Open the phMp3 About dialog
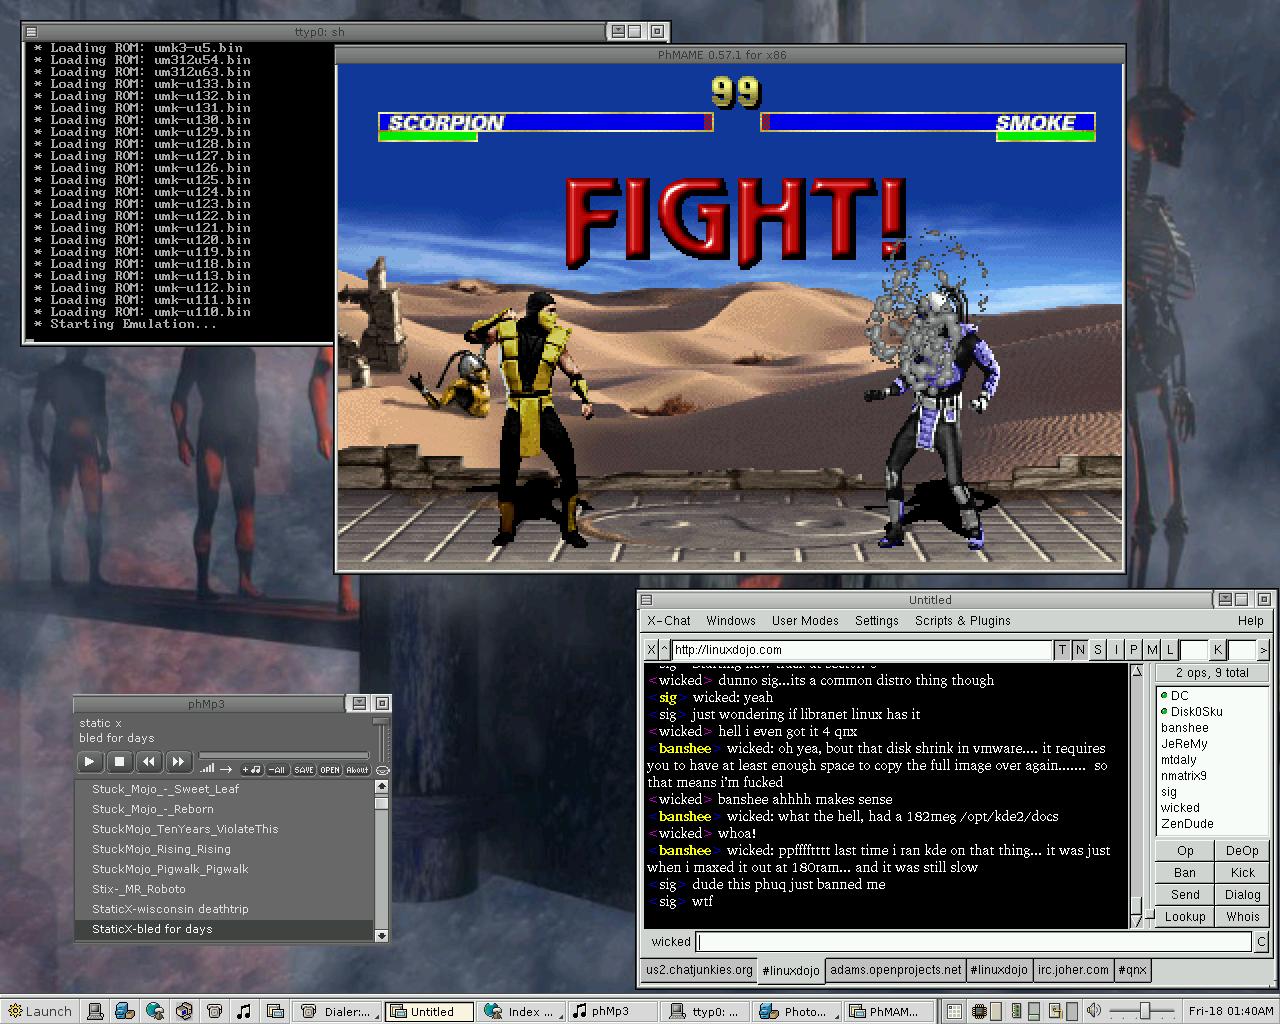 coord(357,770)
